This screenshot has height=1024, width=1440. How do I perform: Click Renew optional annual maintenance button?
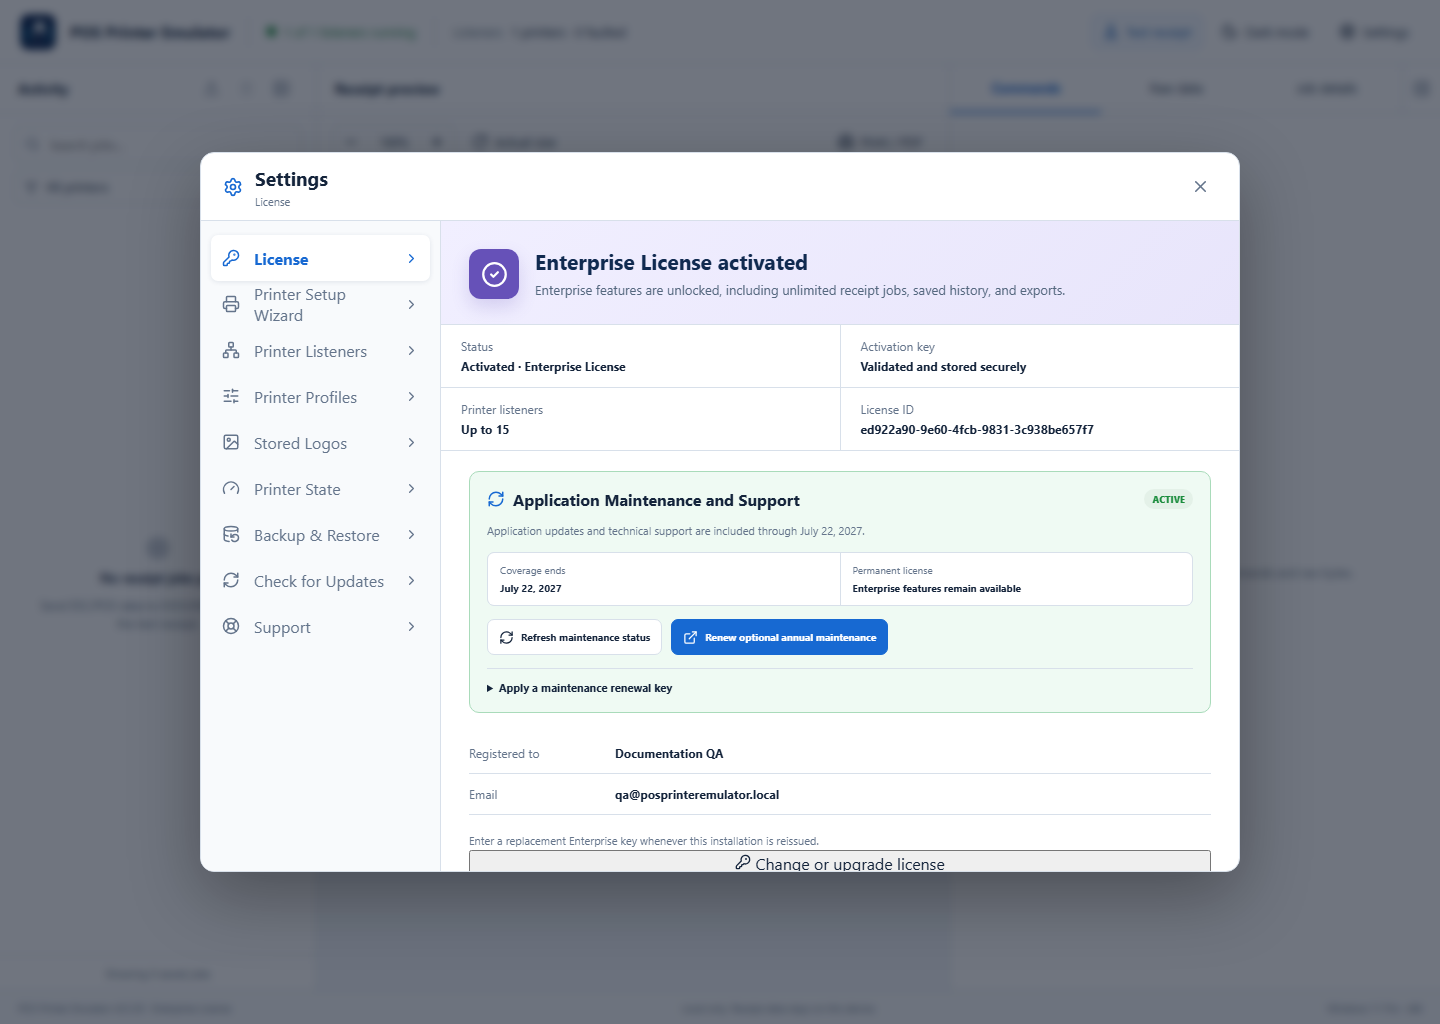(779, 637)
